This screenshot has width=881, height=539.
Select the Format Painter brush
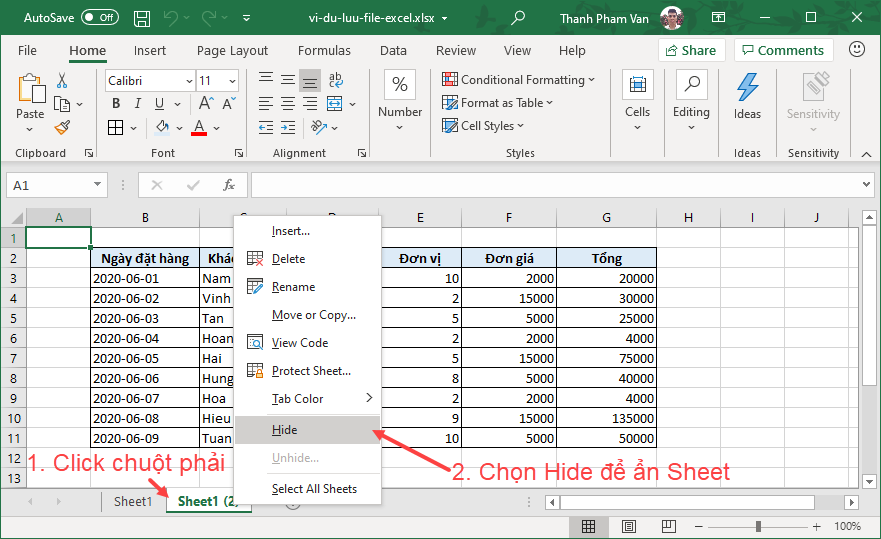click(x=62, y=128)
